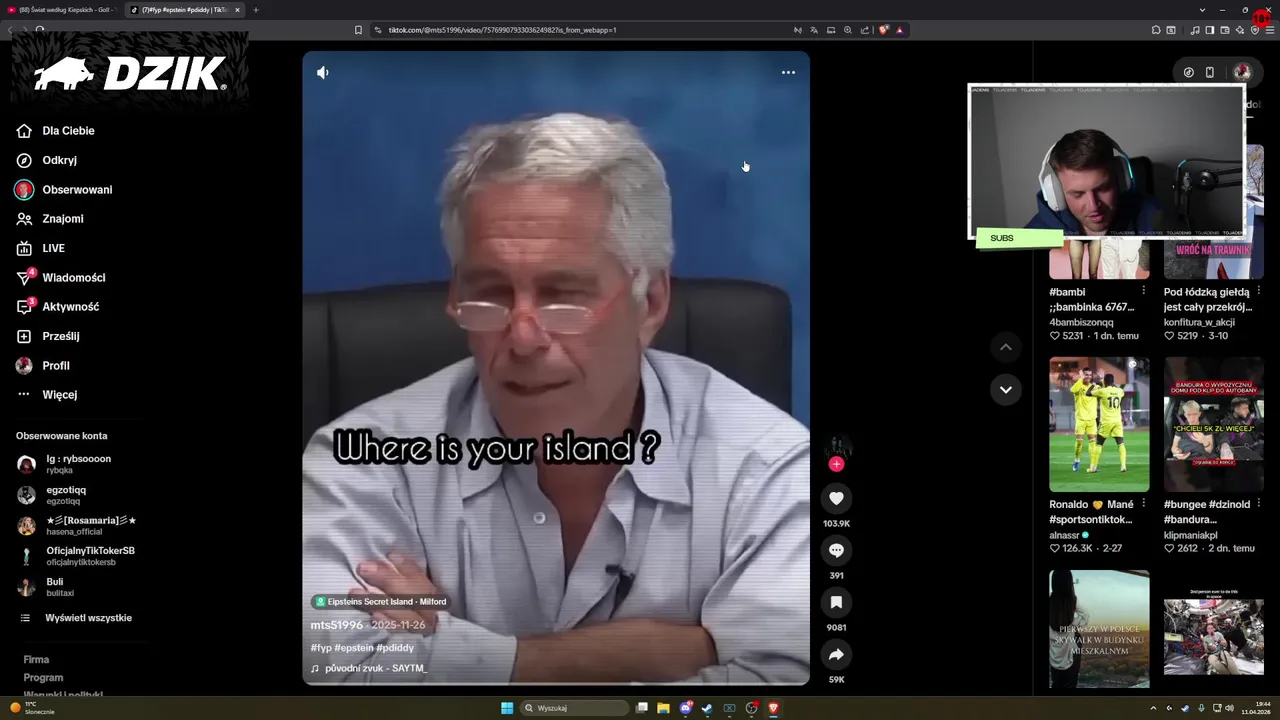Click the Firma footer link
This screenshot has width=1280, height=720.
pyautogui.click(x=36, y=660)
